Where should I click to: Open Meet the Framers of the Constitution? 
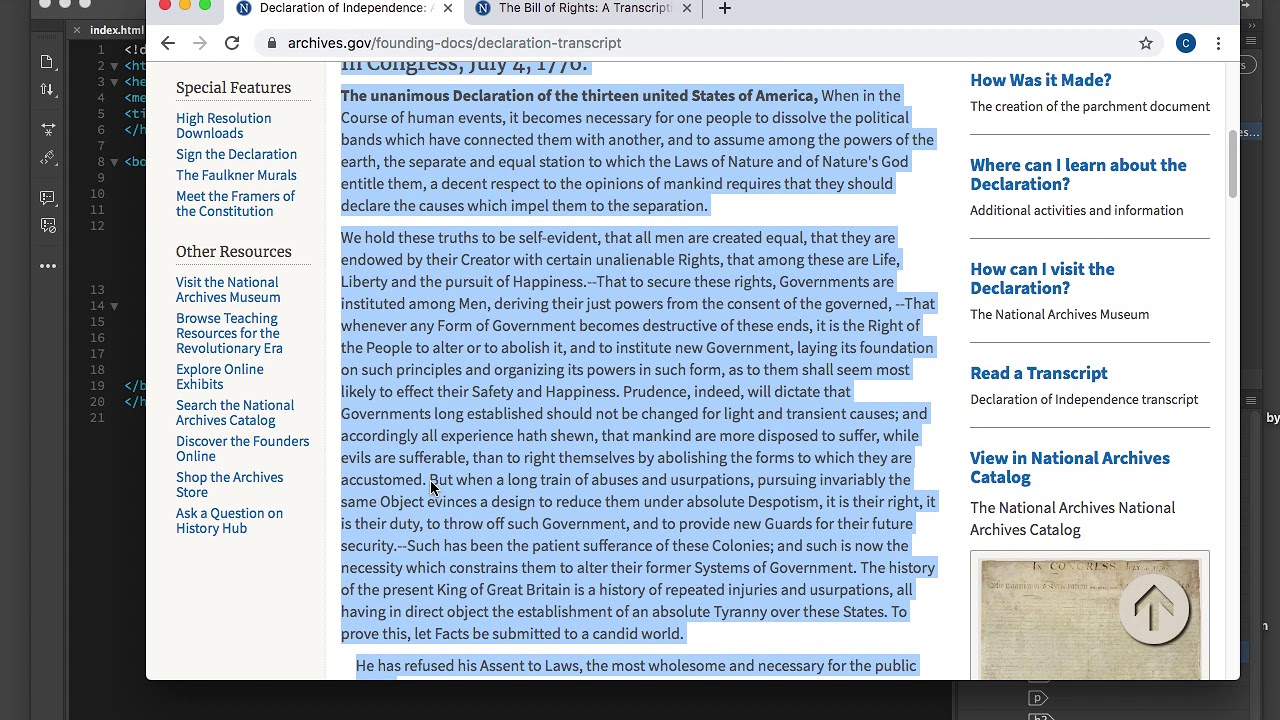235,204
